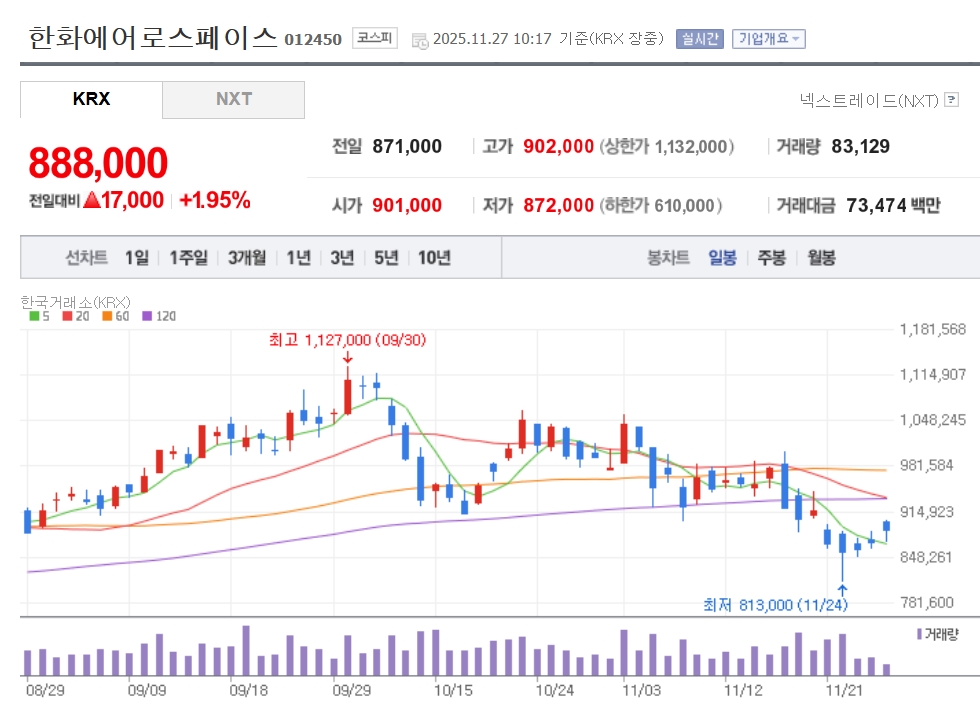Click the red 20-day moving average swatch
The height and width of the screenshot is (719, 980).
click(68, 316)
